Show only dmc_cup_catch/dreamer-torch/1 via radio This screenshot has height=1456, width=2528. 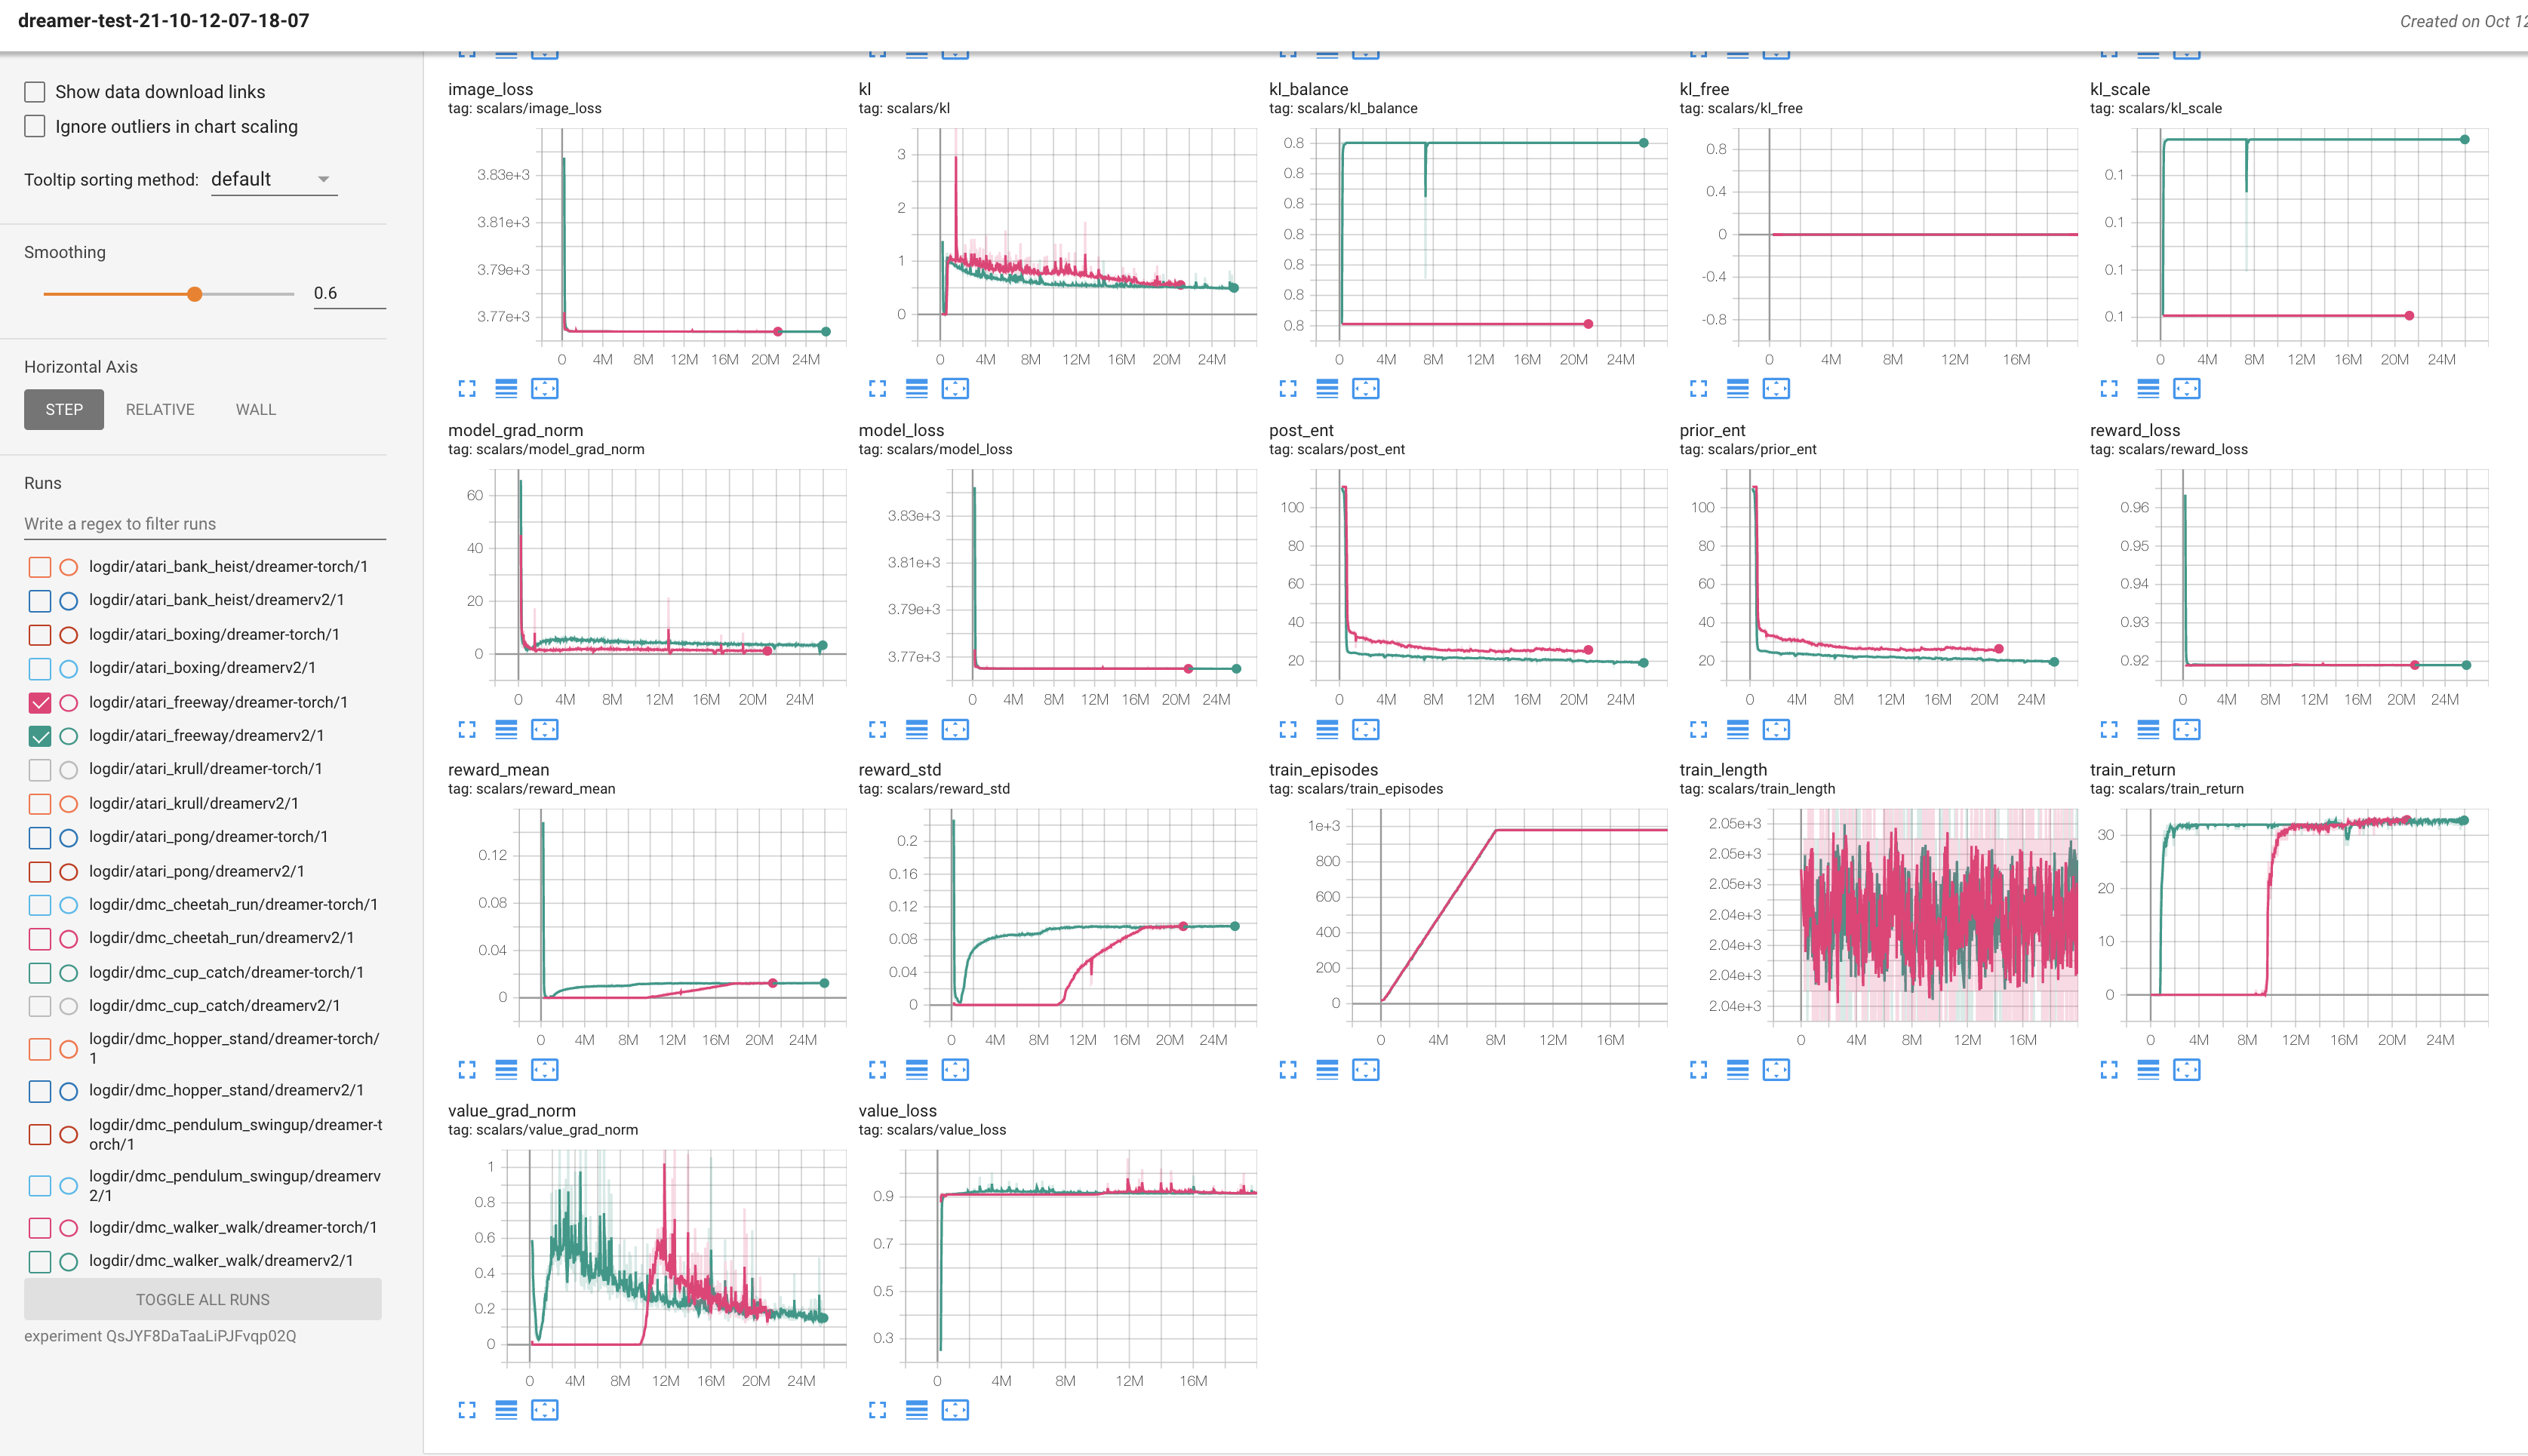69,973
